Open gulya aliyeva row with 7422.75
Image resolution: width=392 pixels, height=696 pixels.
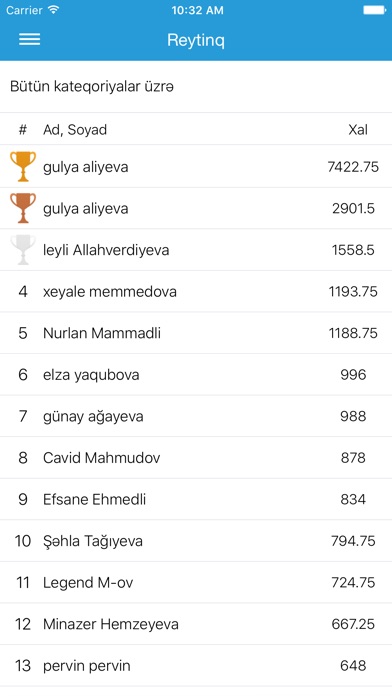(196, 166)
